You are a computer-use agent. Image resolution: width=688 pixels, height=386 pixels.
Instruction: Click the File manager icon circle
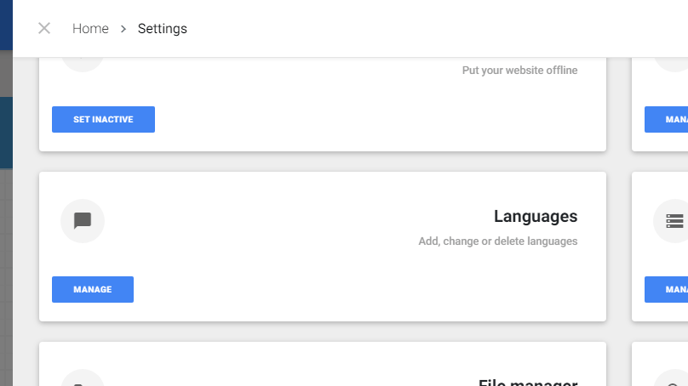point(82,378)
